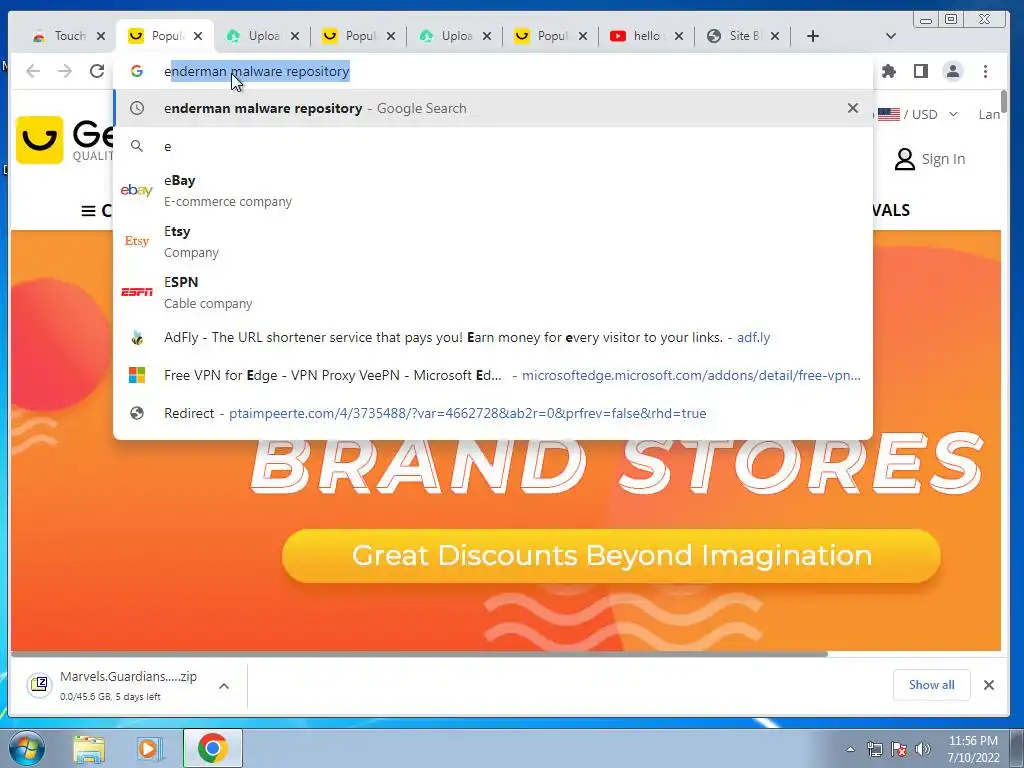Open the Chrome three-dot menu
1024x768 pixels.
tap(985, 71)
